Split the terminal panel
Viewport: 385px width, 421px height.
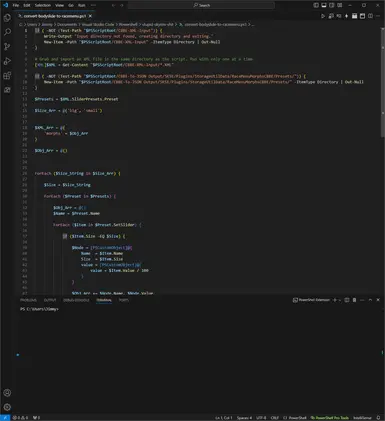coord(347,300)
